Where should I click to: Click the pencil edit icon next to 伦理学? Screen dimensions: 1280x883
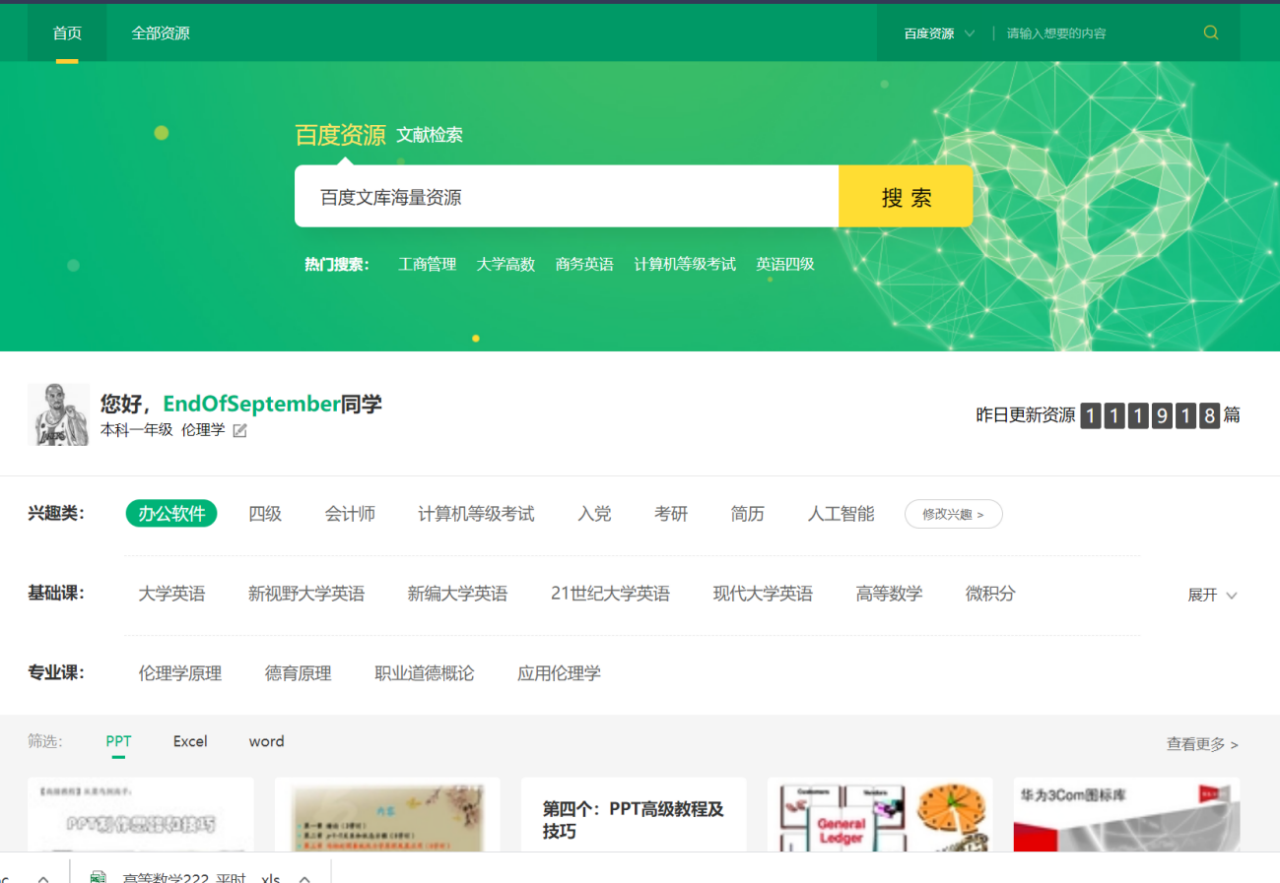239,430
